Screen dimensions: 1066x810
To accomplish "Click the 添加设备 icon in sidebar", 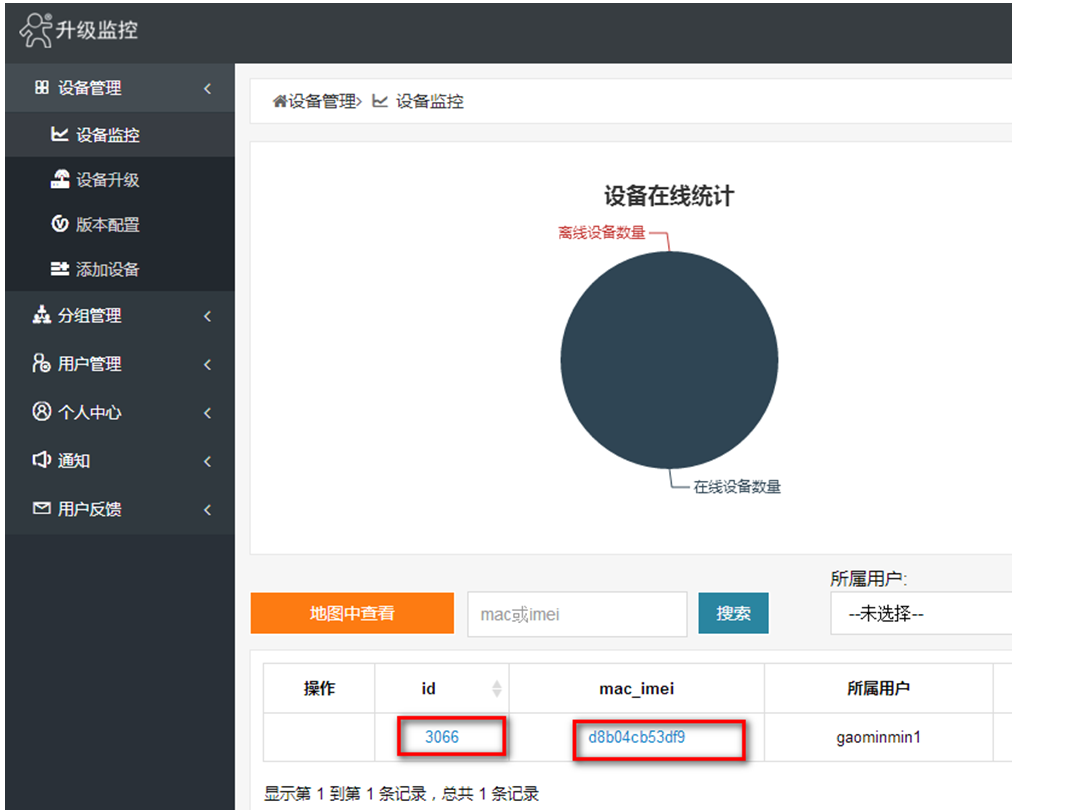I will (x=60, y=269).
